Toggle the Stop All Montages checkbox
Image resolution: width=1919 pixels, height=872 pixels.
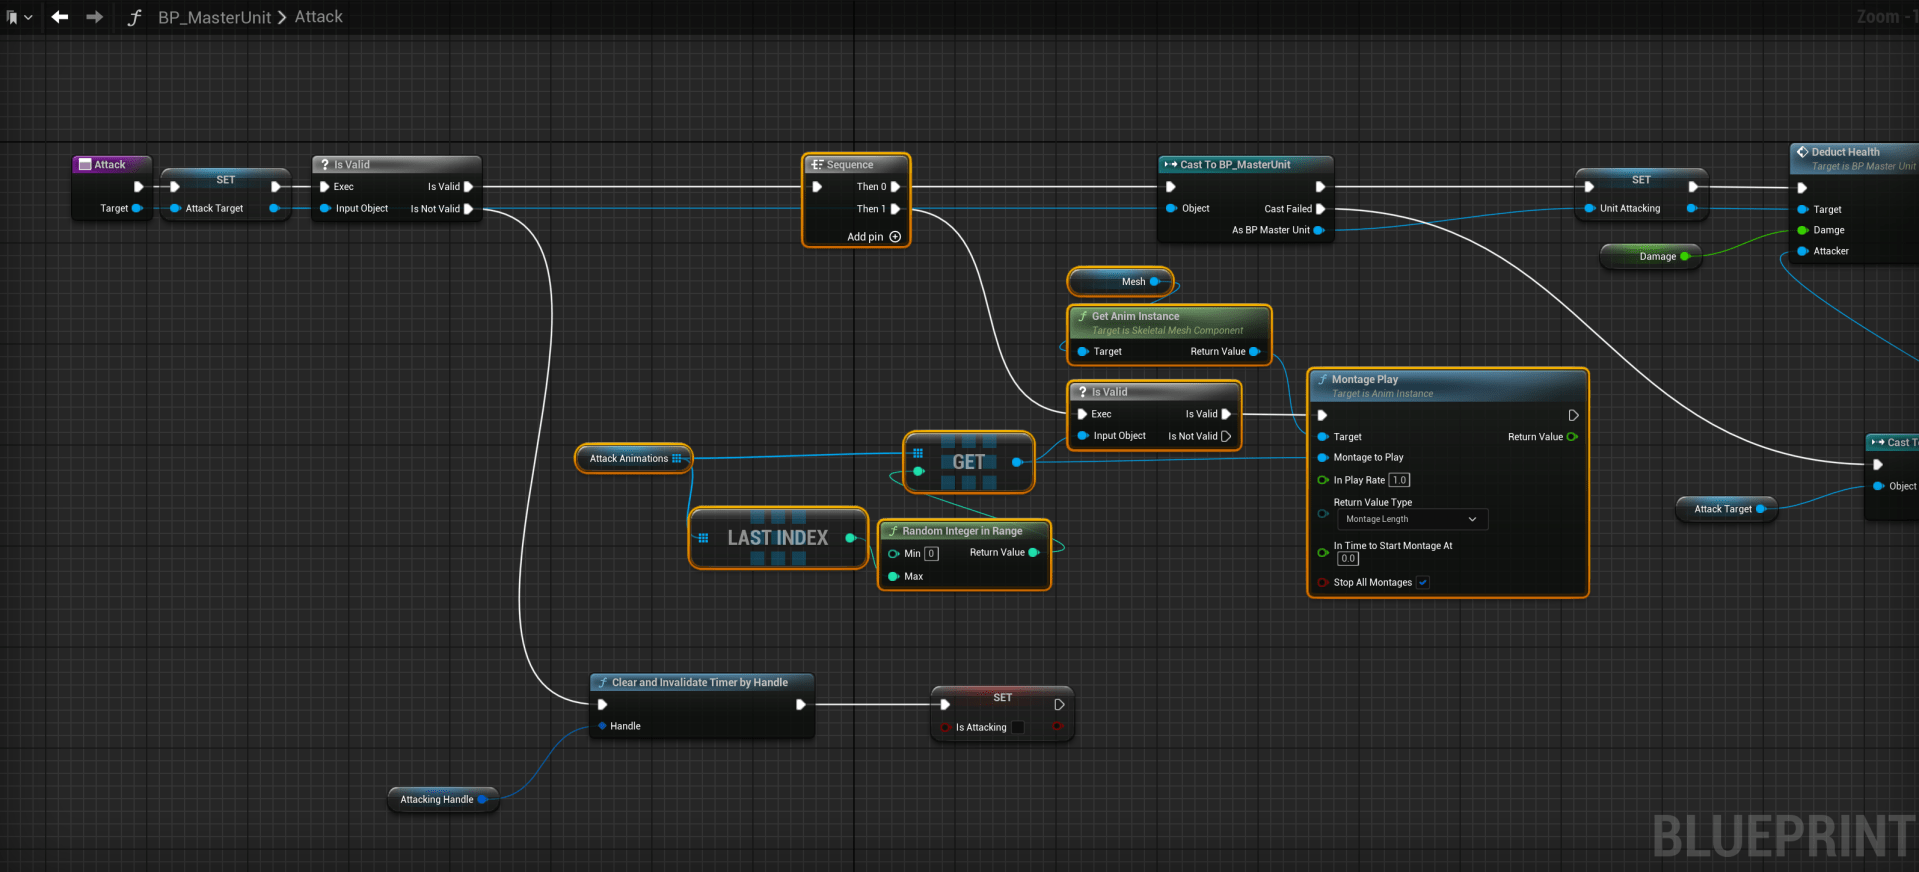coord(1422,582)
